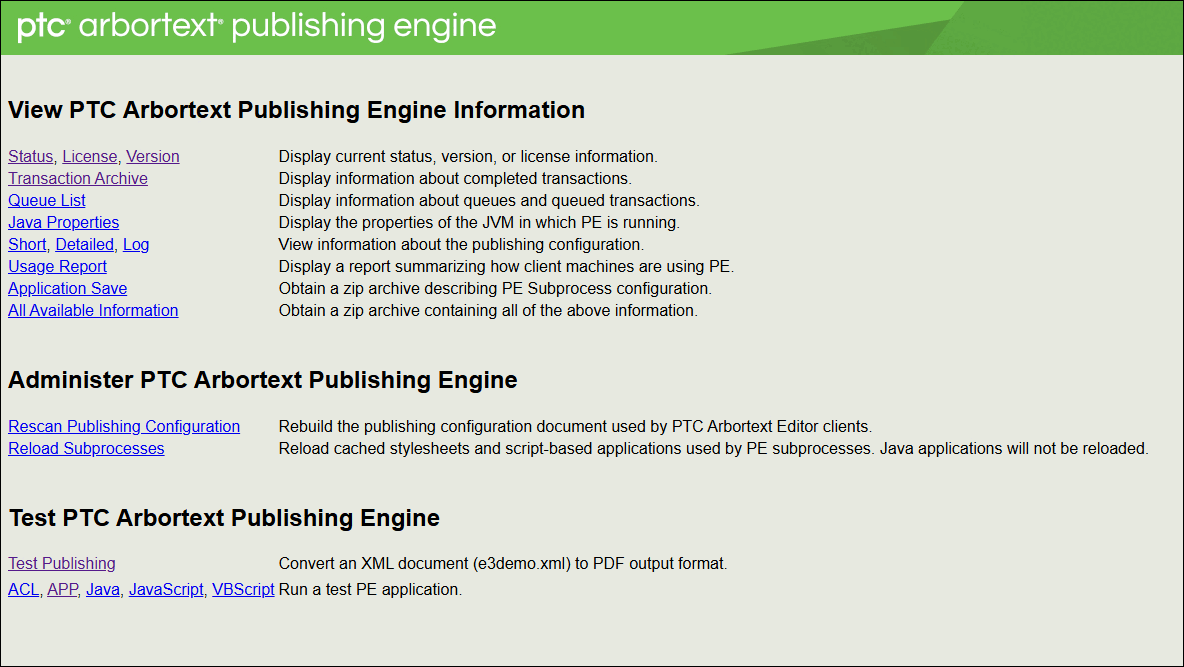
Task: Run the ACL test application
Action: 23,589
